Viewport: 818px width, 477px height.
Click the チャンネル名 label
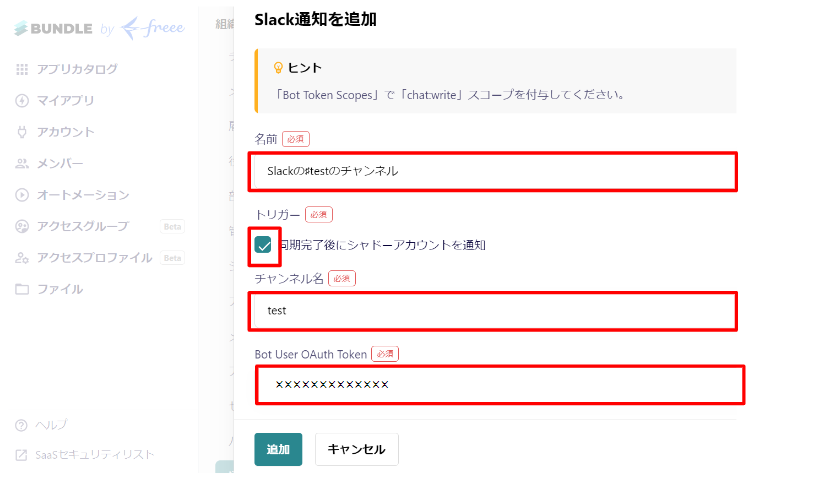(289, 279)
